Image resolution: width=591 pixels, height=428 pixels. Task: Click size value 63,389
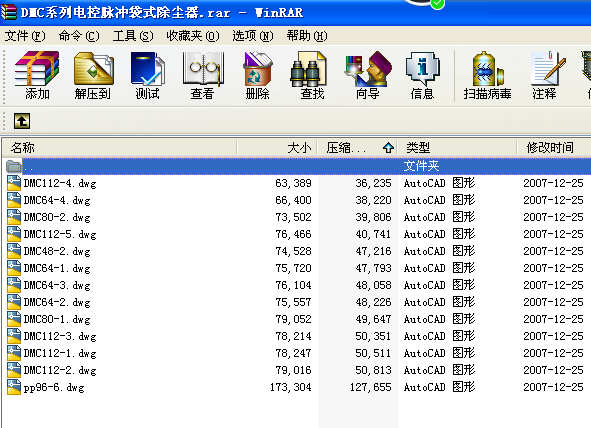pyautogui.click(x=293, y=183)
